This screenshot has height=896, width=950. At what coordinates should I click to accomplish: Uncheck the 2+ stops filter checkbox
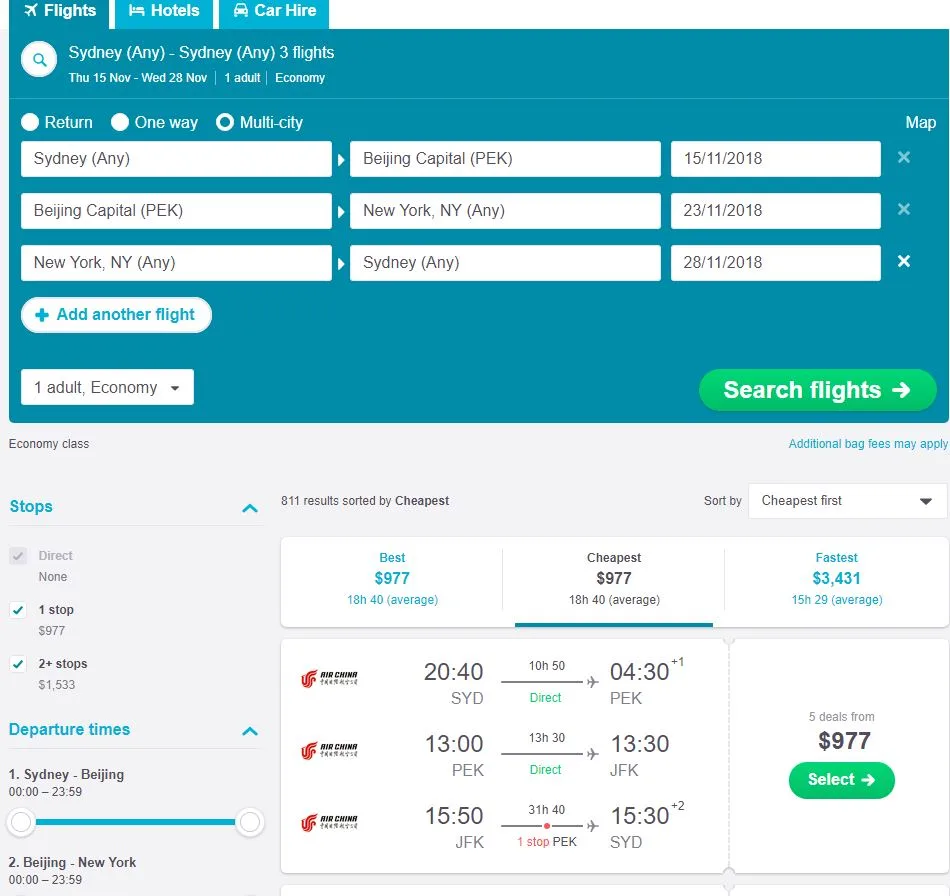click(x=18, y=664)
